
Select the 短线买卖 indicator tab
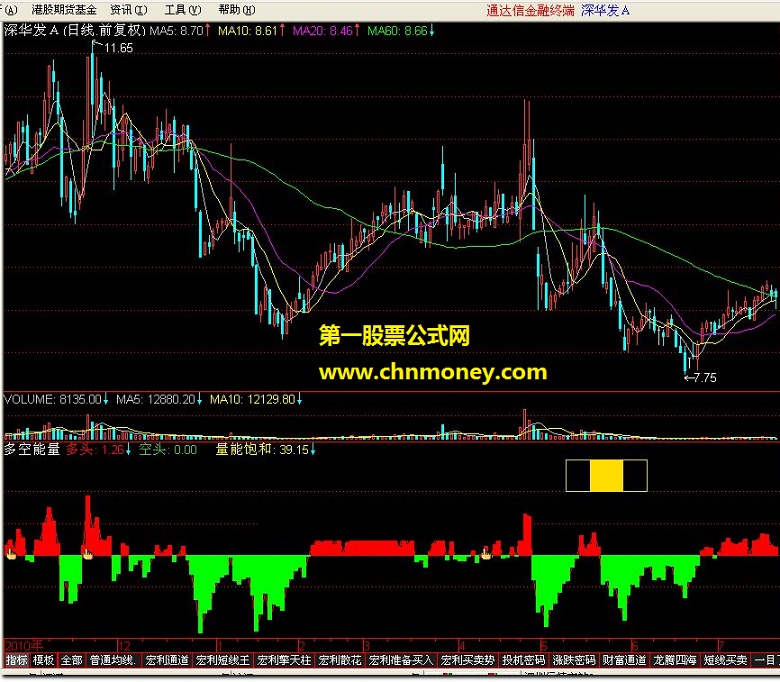tap(725, 660)
